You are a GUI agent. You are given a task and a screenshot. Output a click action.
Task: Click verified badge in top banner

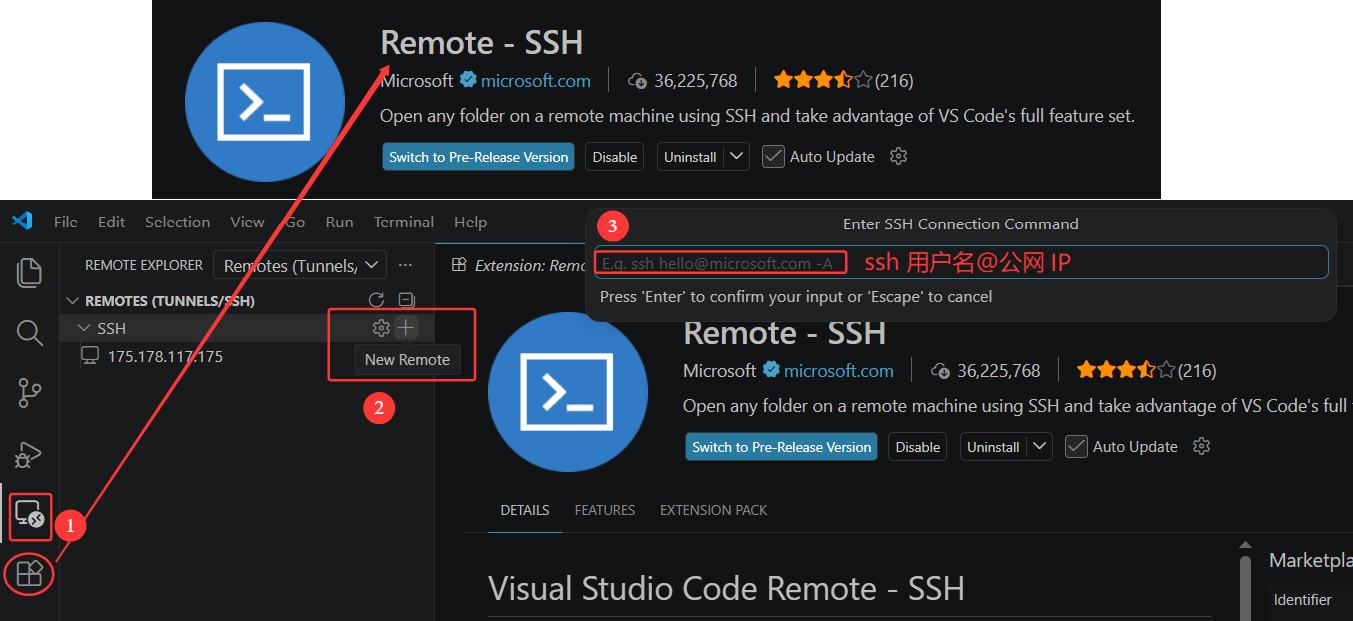click(468, 80)
